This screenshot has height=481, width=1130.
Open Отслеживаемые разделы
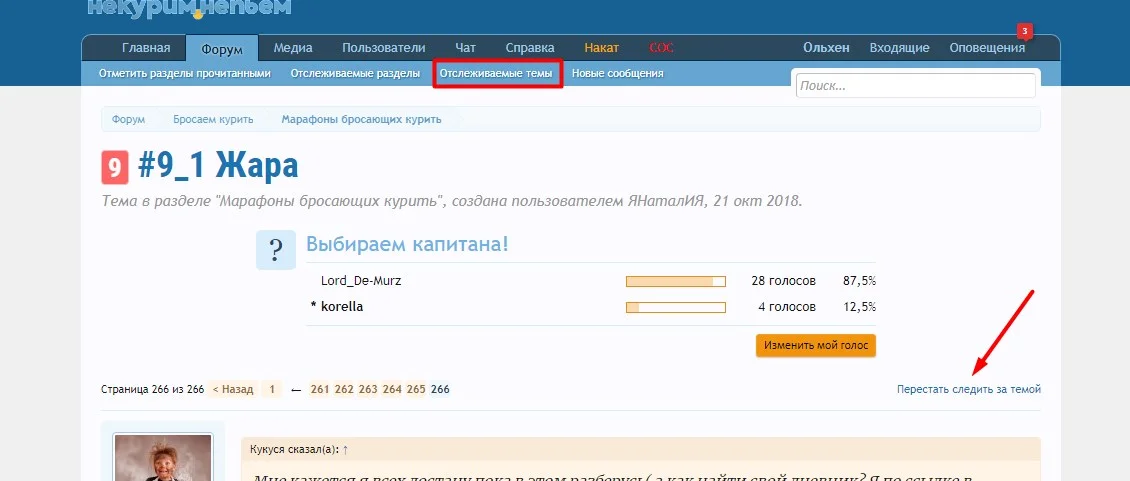pos(355,74)
